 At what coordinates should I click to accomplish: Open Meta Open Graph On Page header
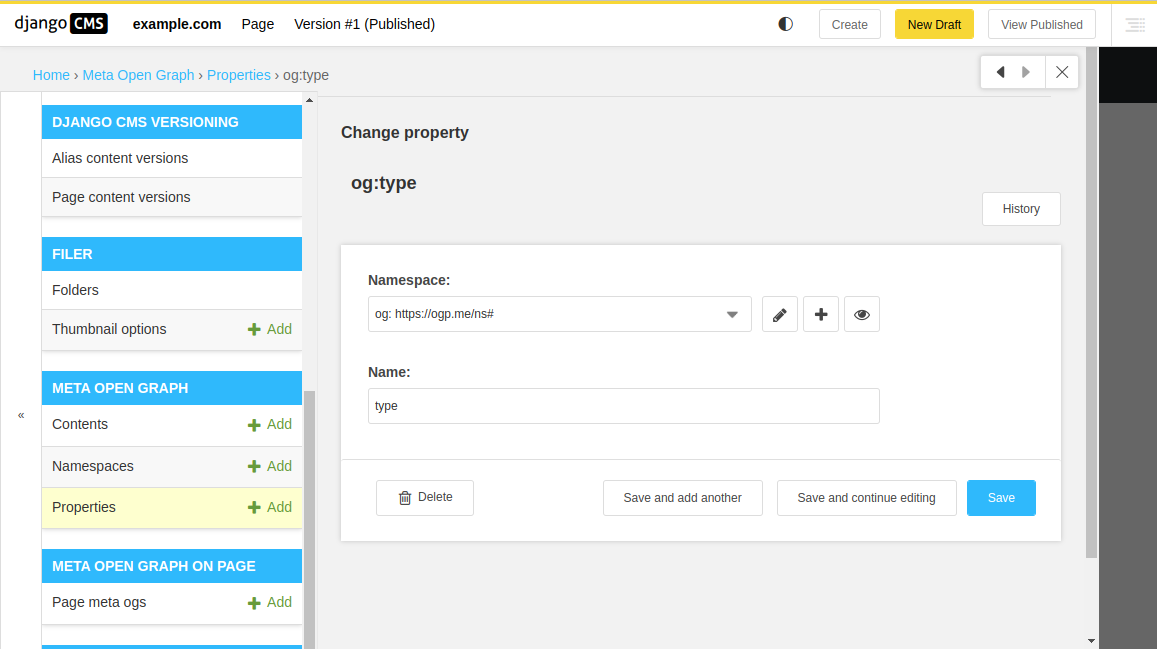172,566
